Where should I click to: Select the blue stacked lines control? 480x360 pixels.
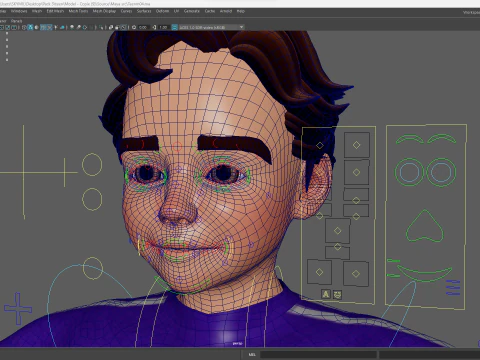point(453,288)
